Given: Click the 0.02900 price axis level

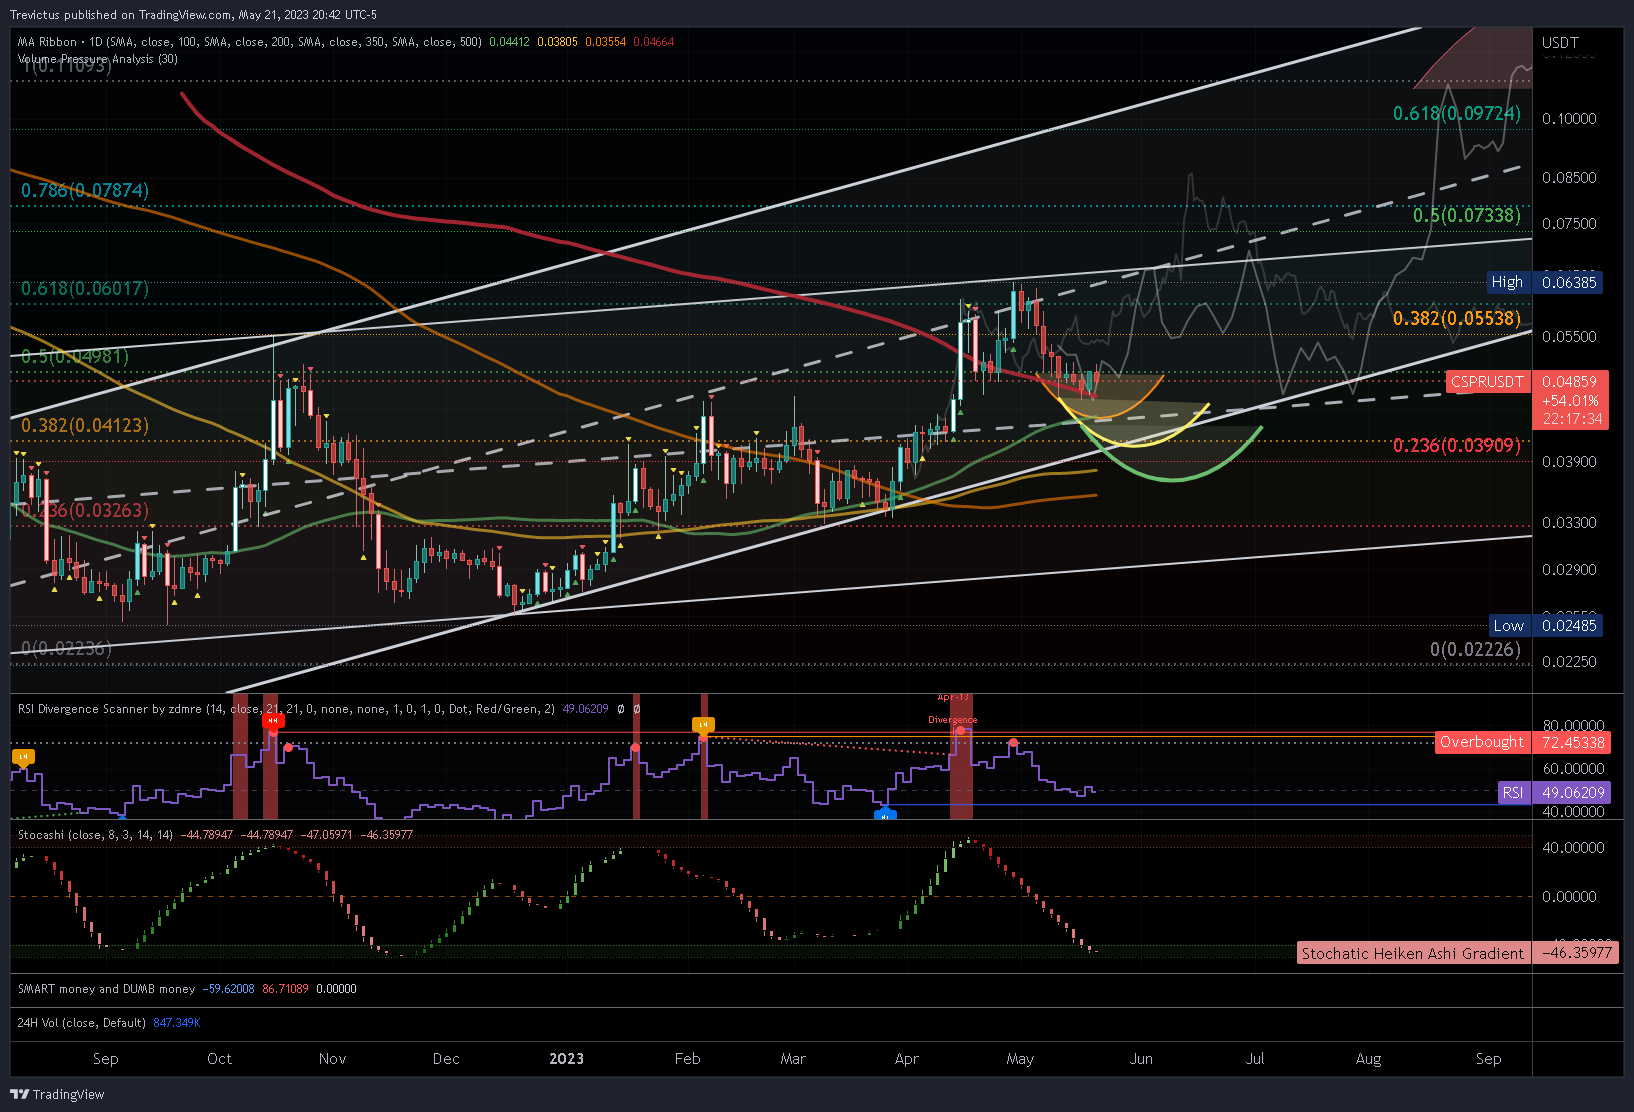Looking at the screenshot, I should [x=1569, y=570].
